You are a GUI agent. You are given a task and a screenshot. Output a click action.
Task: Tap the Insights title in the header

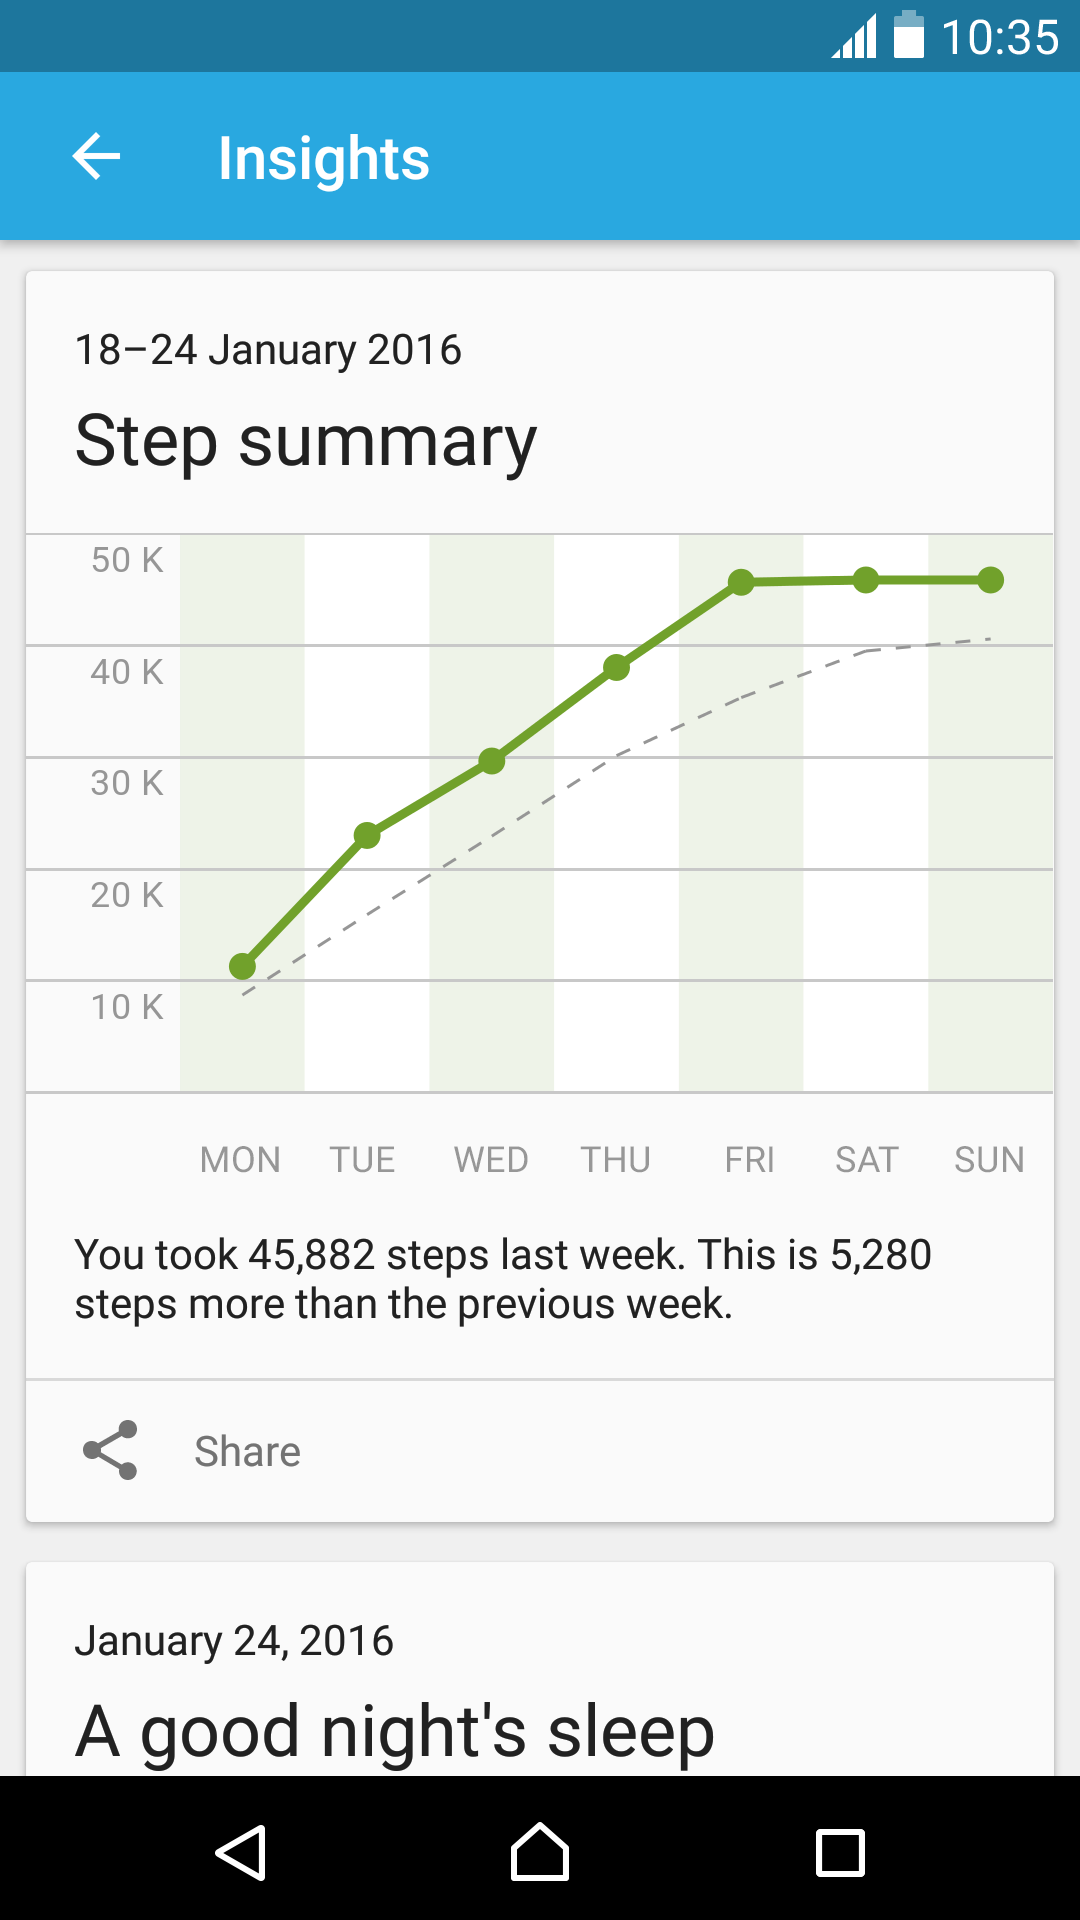point(324,158)
